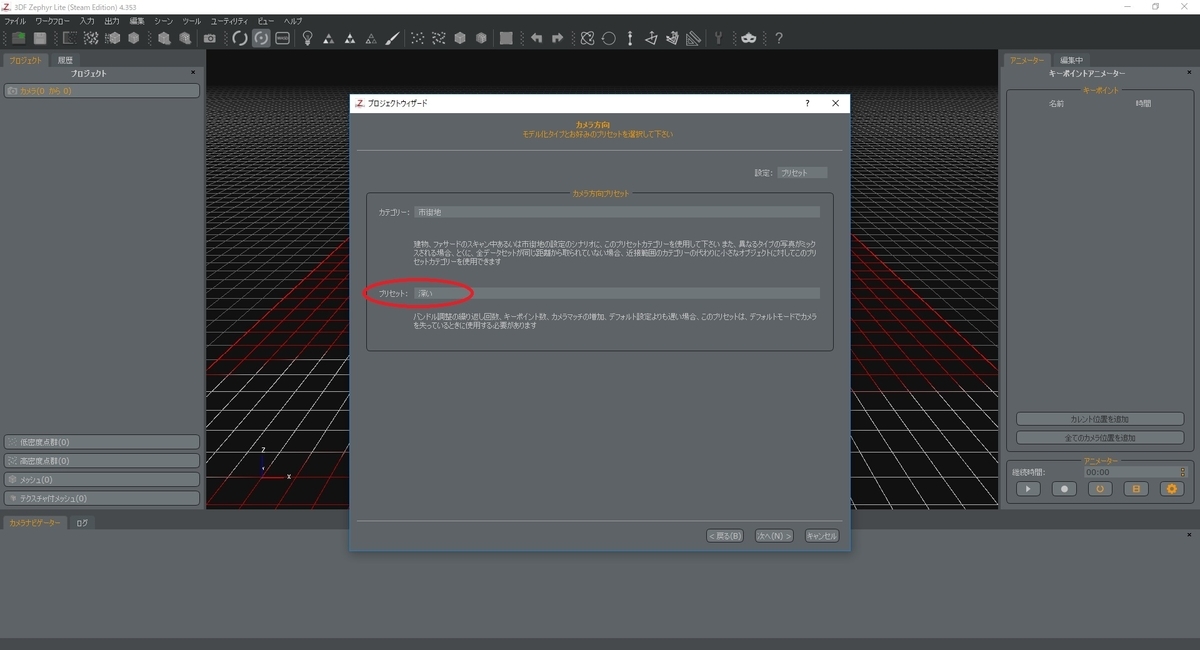1200x650 pixels.
Task: Open the カテゴリー dropdown showing 市街地
Action: 617,212
